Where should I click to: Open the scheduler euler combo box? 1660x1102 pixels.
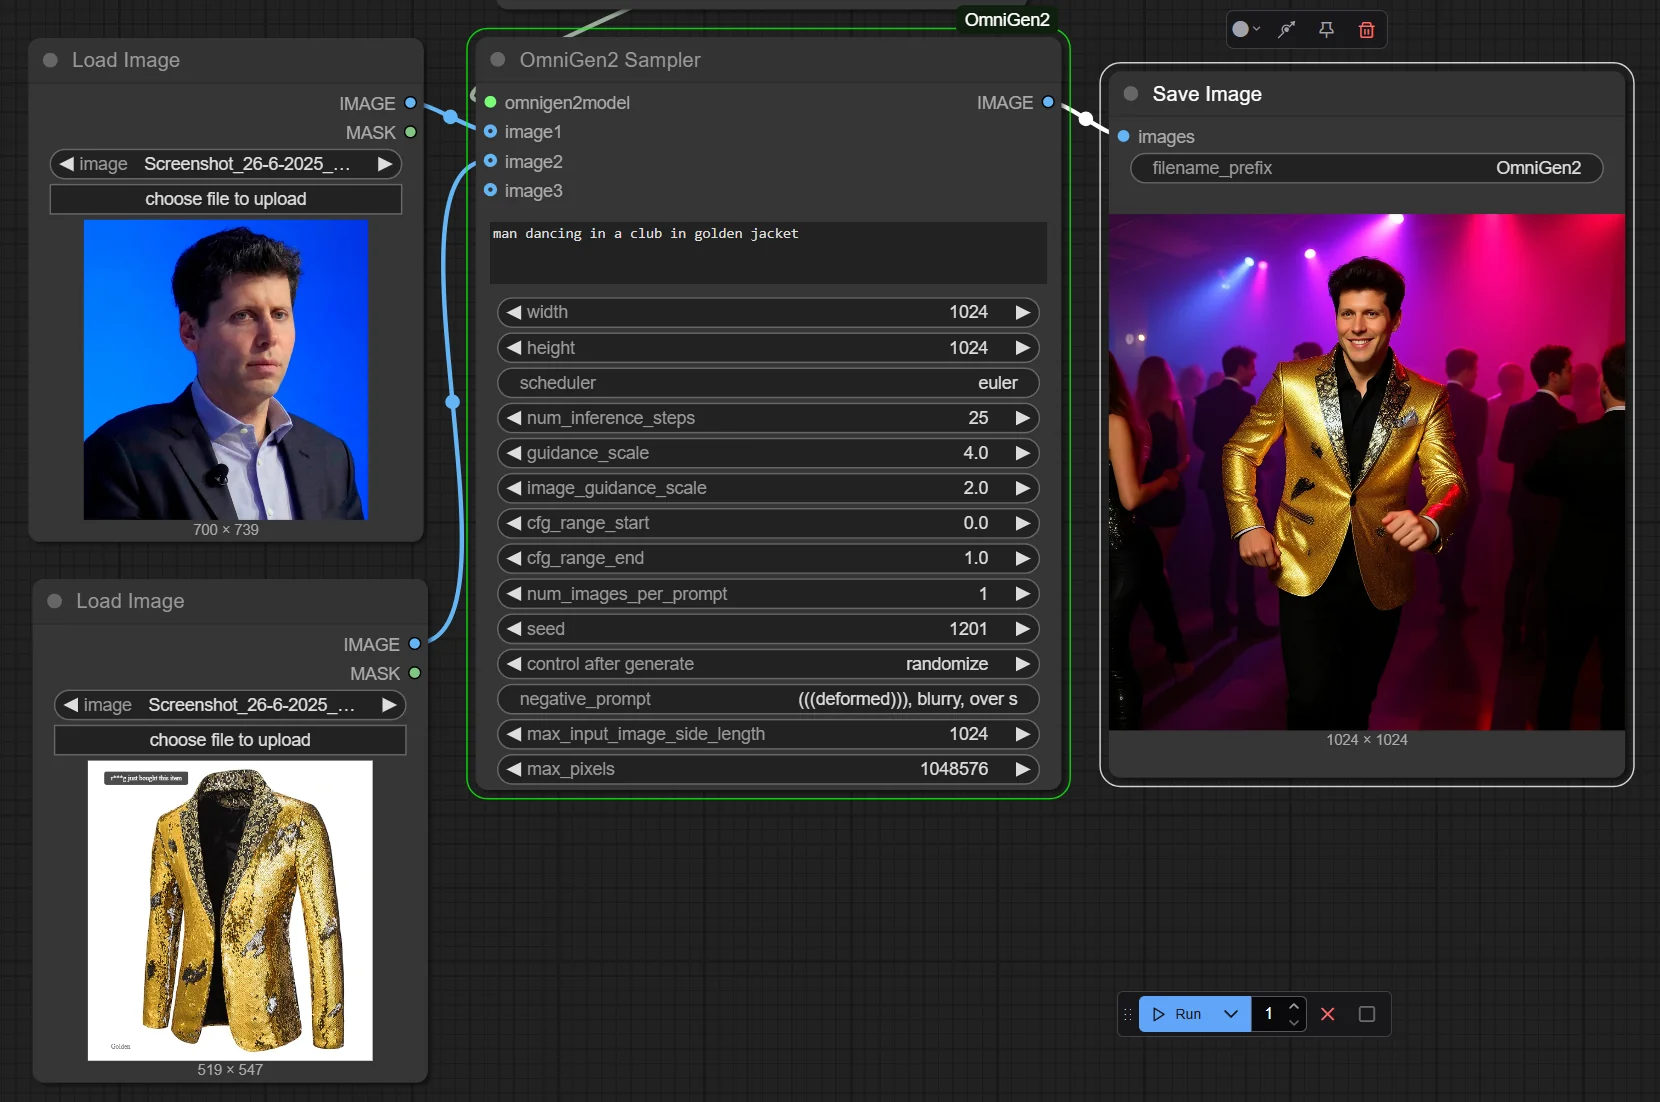click(768, 383)
